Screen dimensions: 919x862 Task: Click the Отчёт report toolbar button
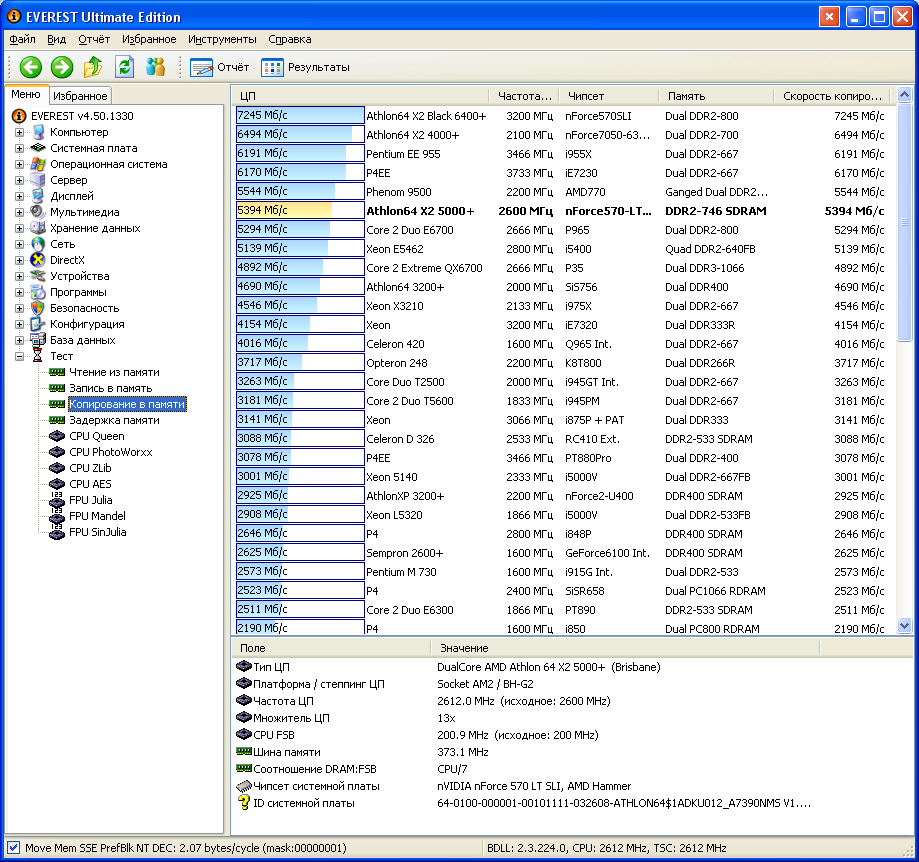click(220, 67)
